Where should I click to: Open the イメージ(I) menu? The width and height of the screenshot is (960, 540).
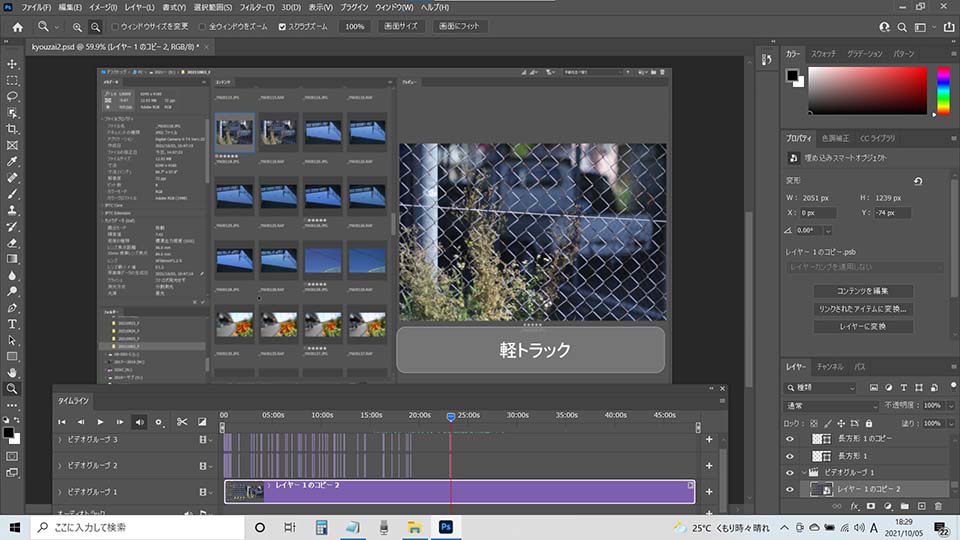(103, 7)
